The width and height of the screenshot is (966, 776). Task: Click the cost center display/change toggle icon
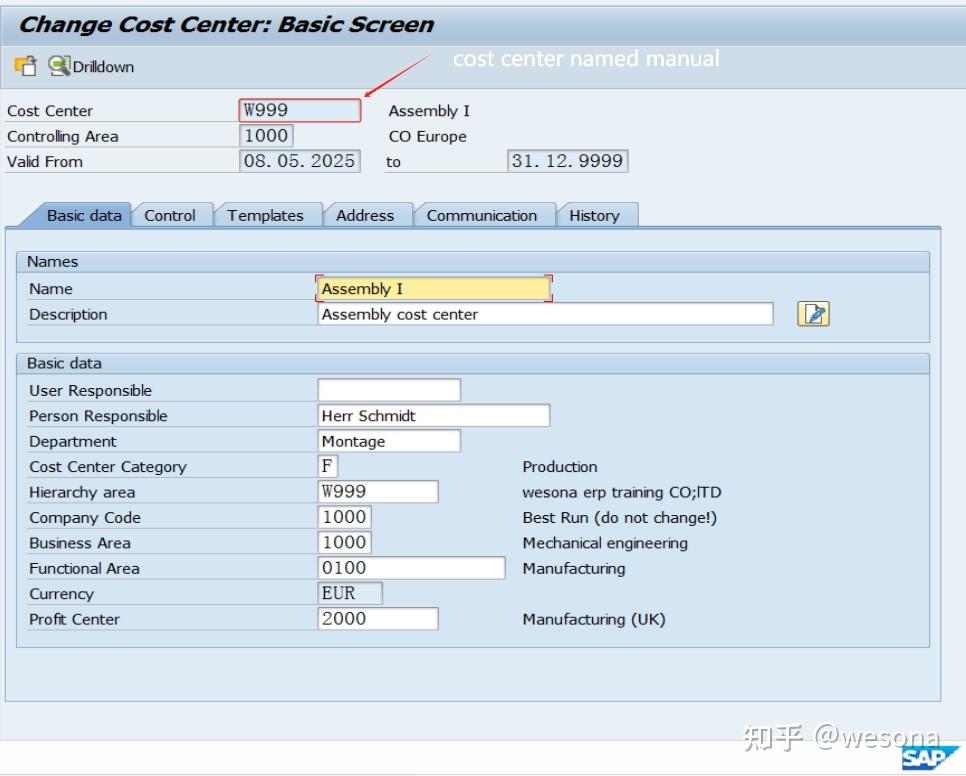(25, 66)
